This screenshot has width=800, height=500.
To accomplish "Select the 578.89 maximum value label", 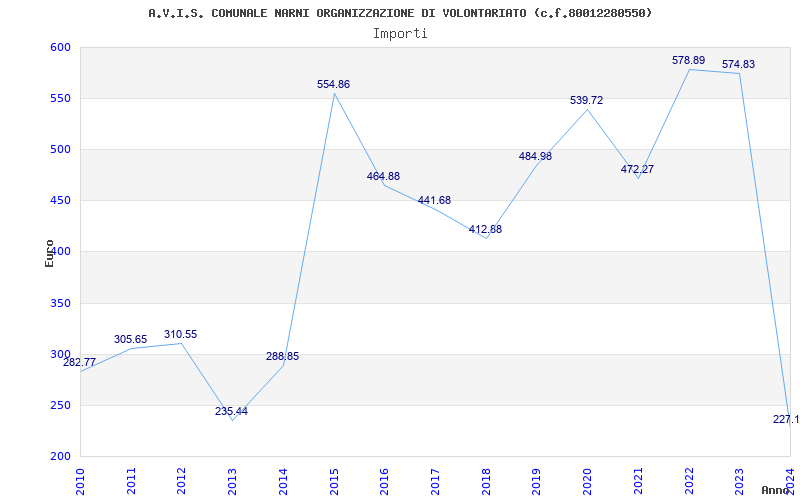I will click(688, 60).
